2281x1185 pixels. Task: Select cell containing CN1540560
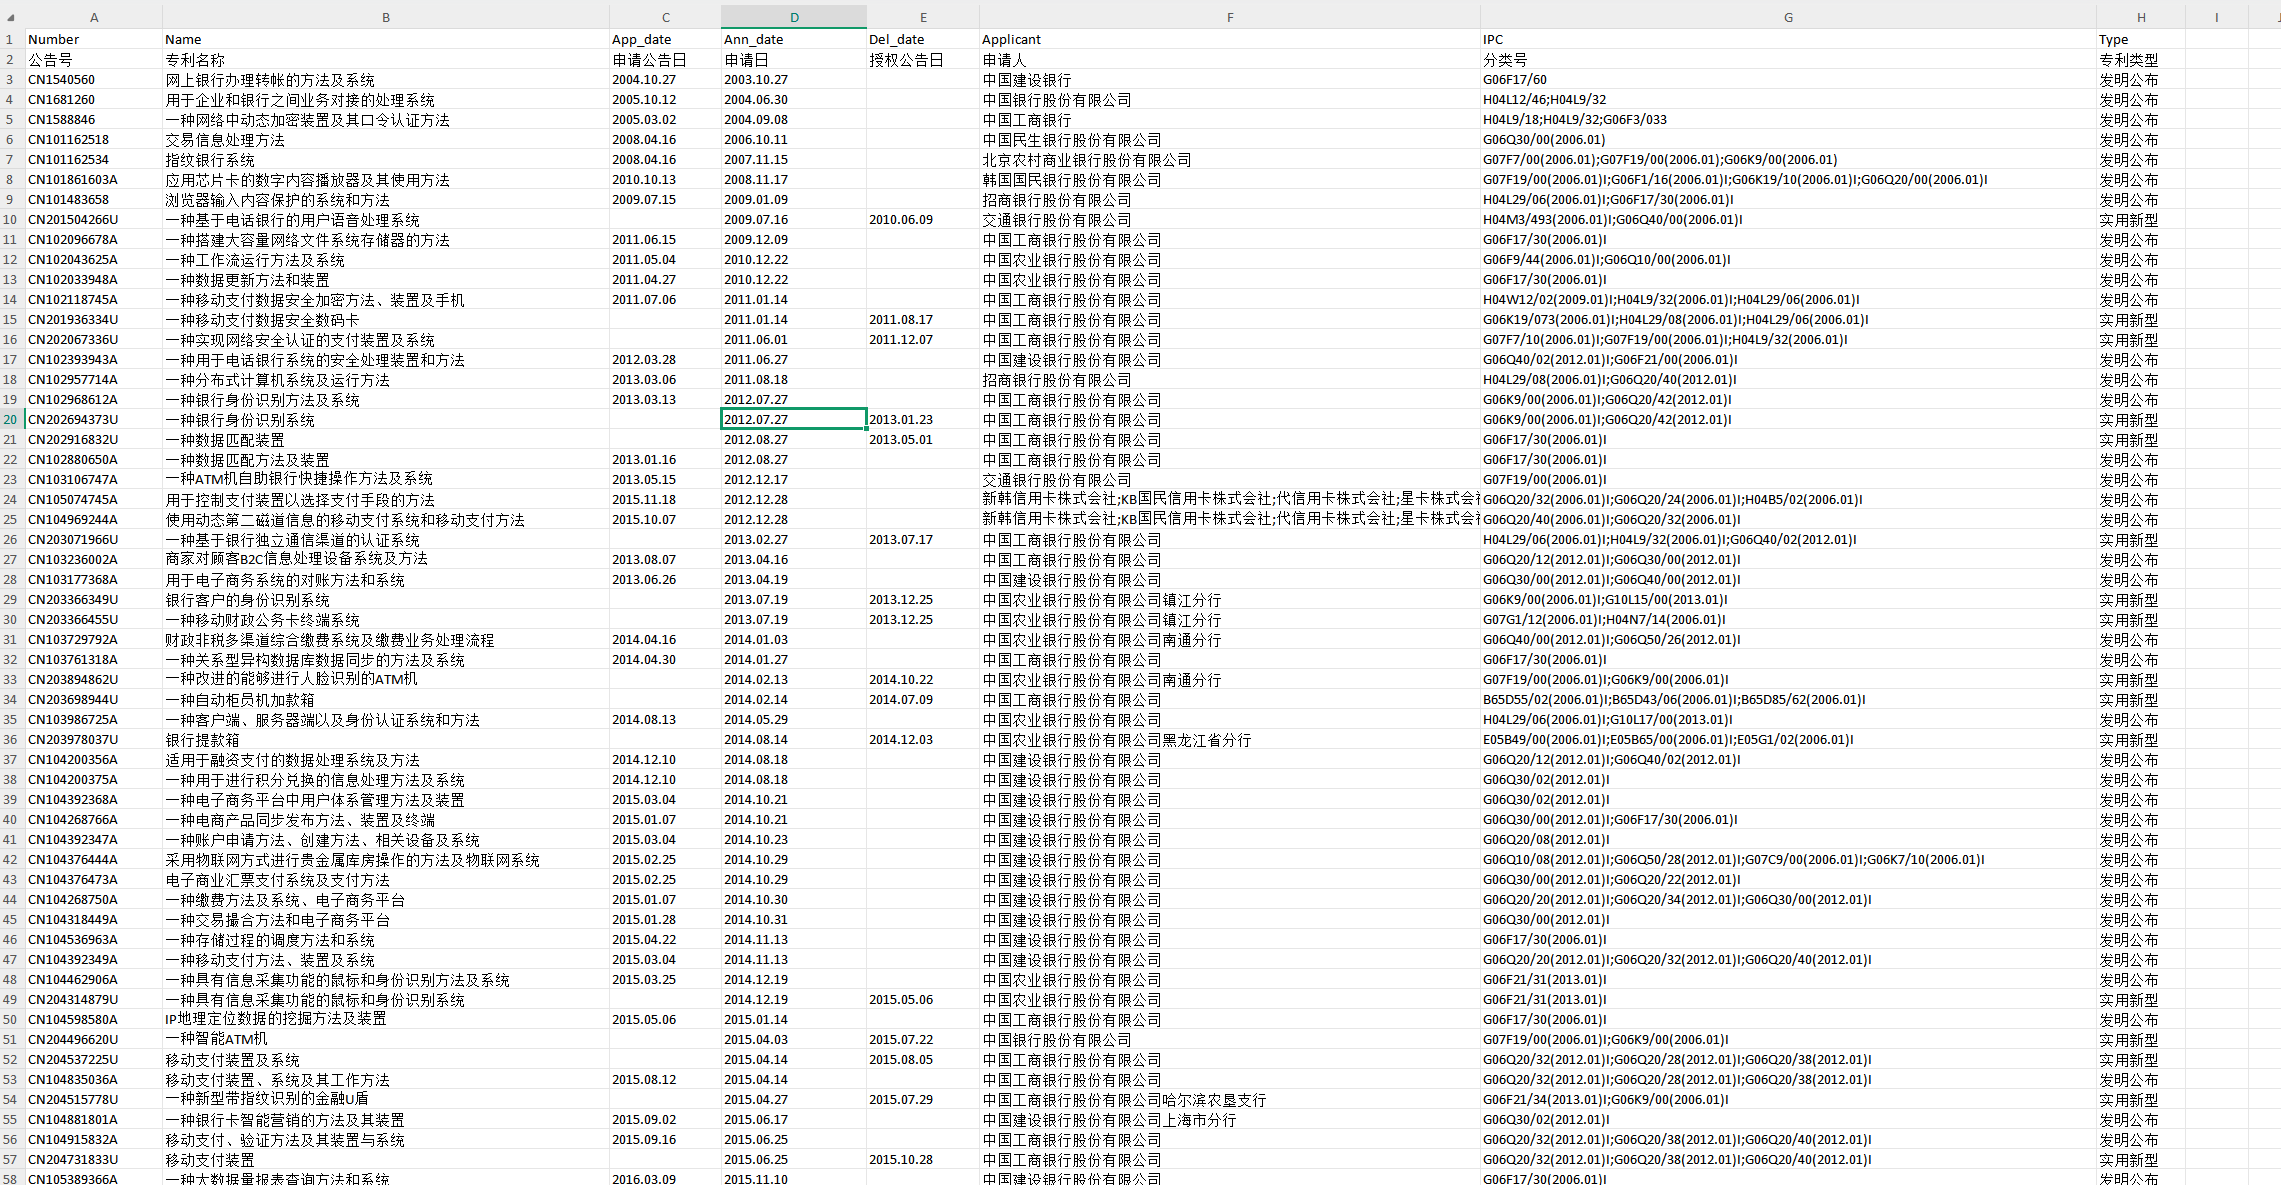click(x=62, y=79)
